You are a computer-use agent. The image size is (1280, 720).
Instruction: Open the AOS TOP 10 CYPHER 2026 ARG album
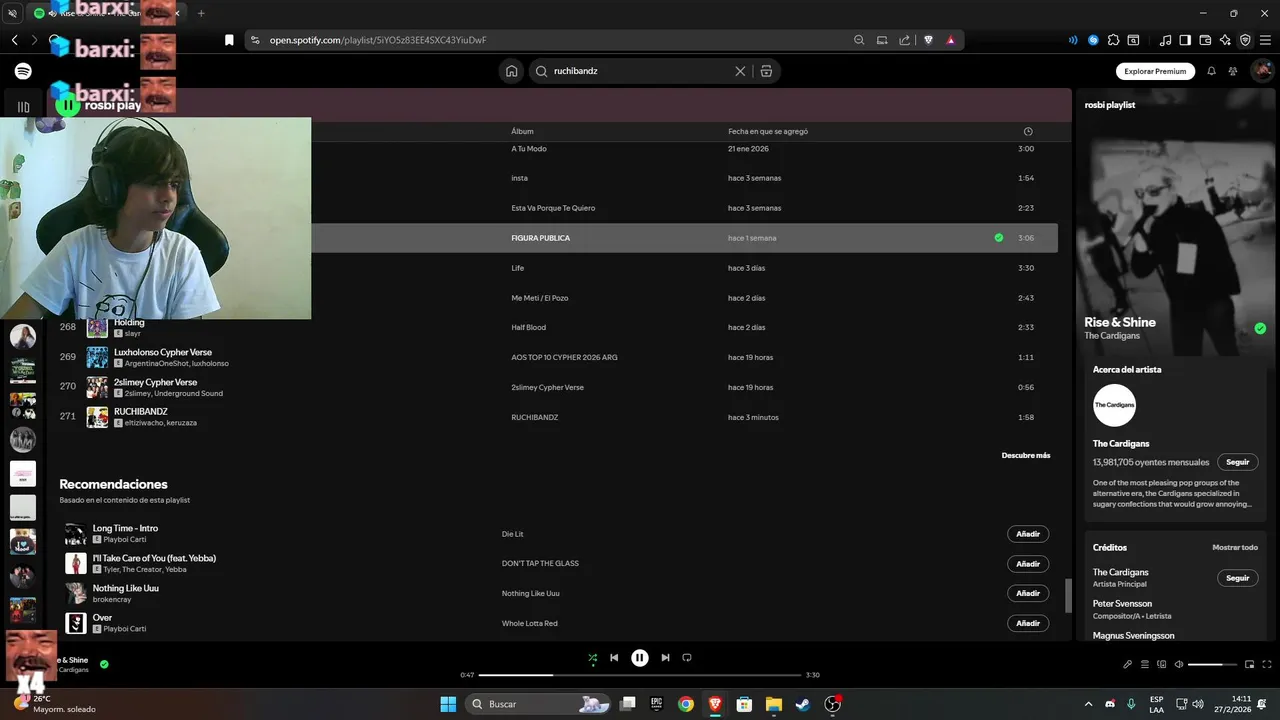[564, 357]
